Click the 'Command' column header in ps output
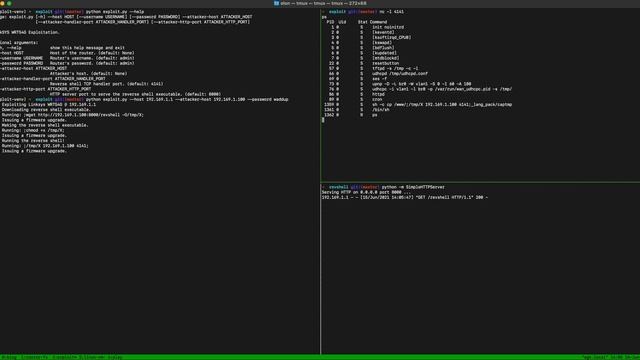Image resolution: width=640 pixels, height=360 pixels. click(x=378, y=22)
